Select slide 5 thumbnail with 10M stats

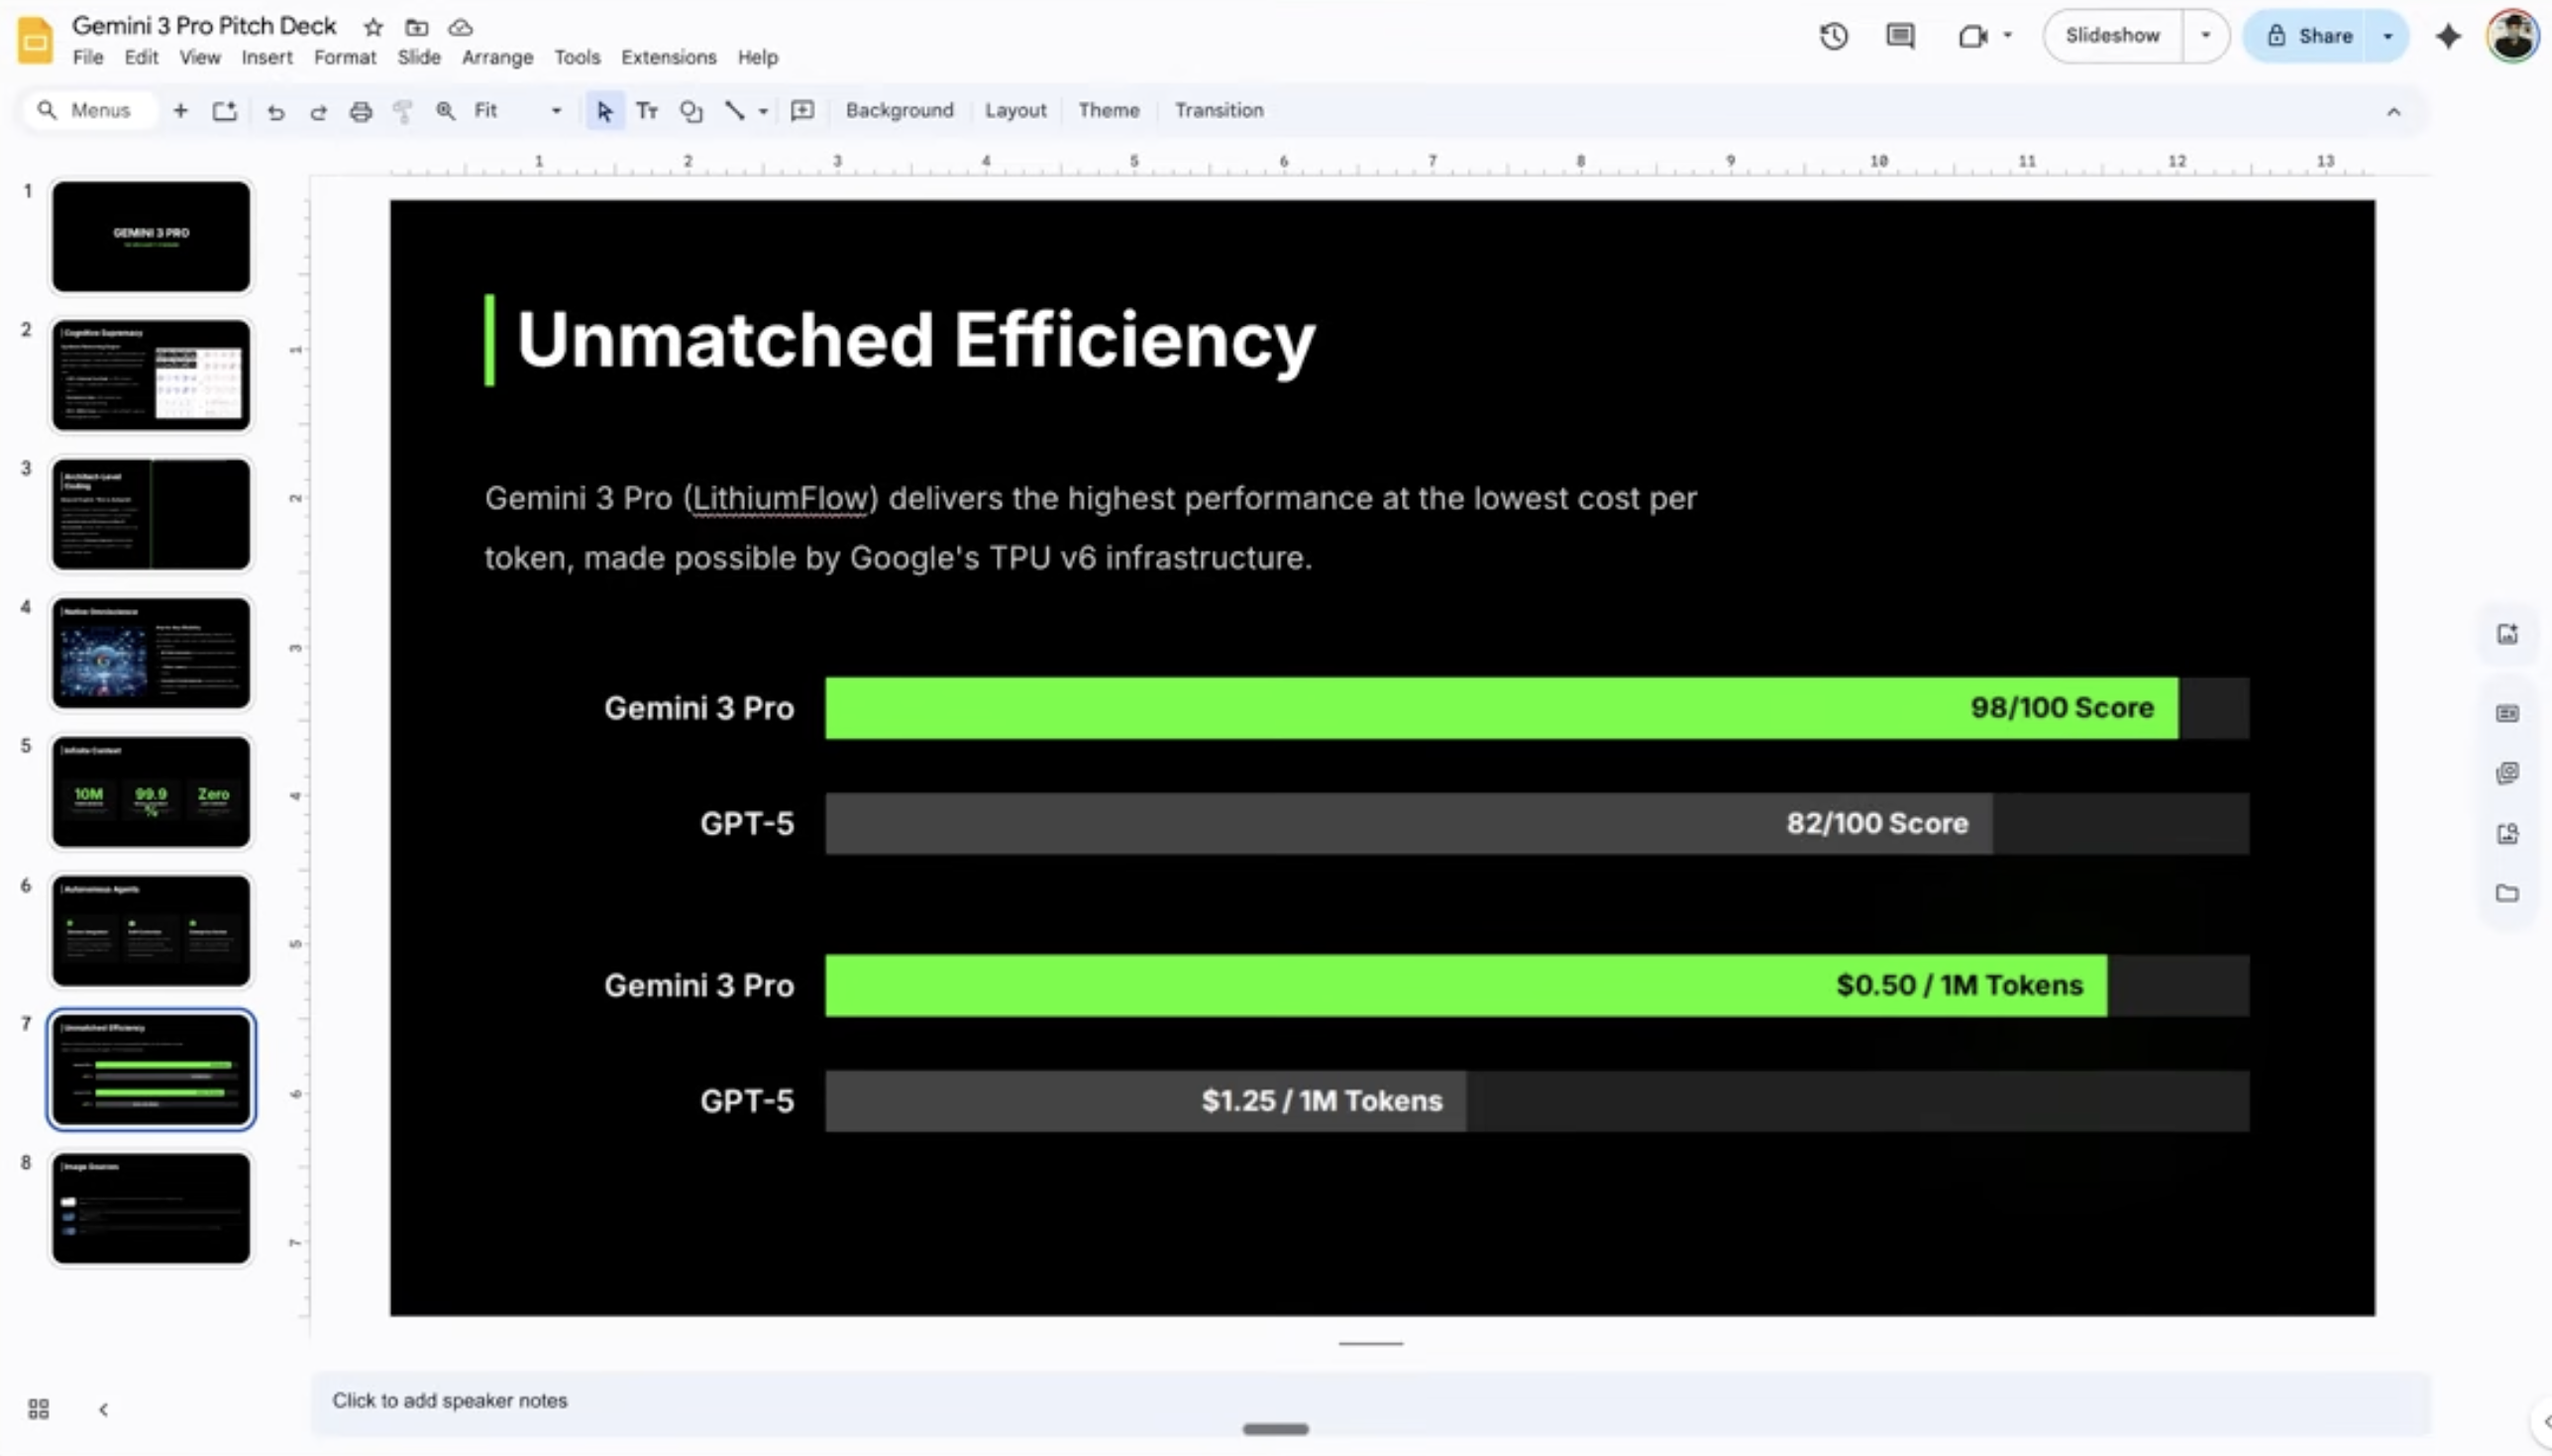(x=151, y=792)
